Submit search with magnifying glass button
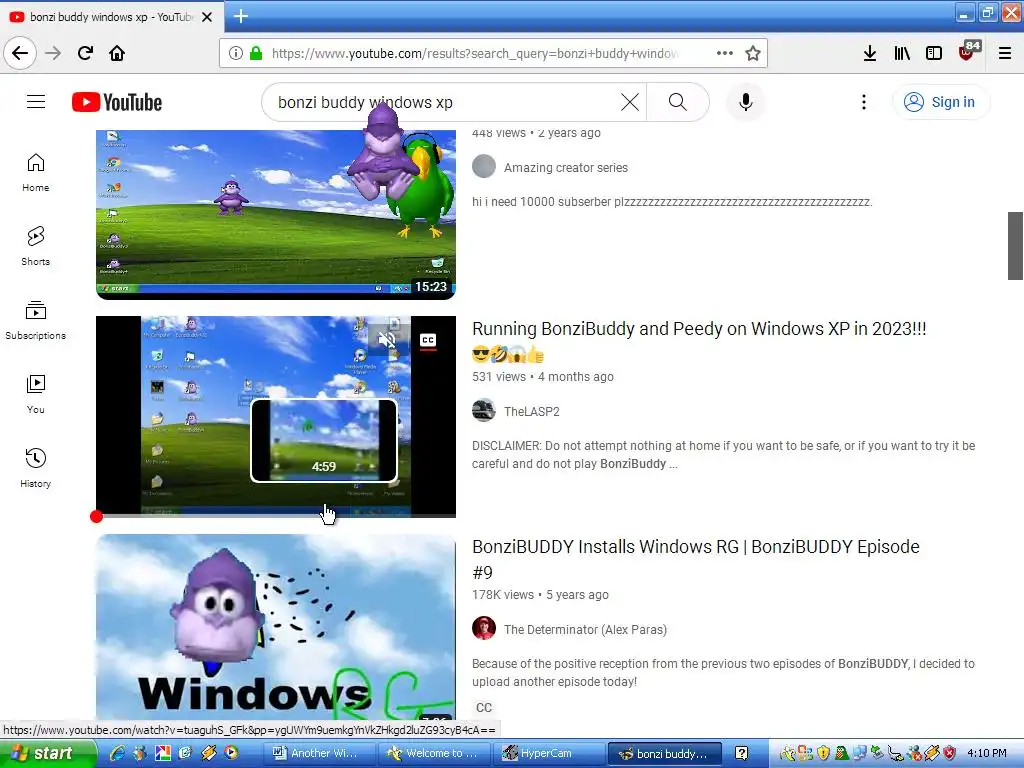Screen dimensions: 1024x768 coord(678,102)
